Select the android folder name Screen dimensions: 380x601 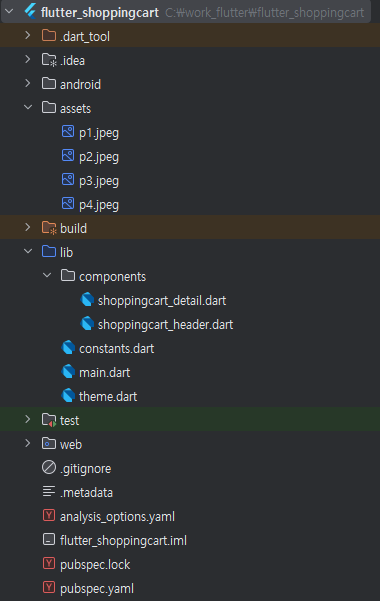80,85
